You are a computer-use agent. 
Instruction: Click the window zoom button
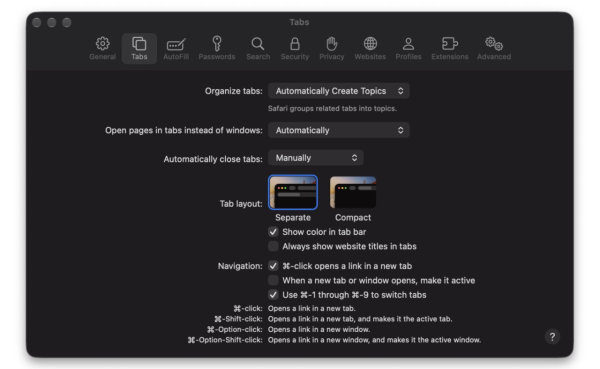click(x=67, y=23)
